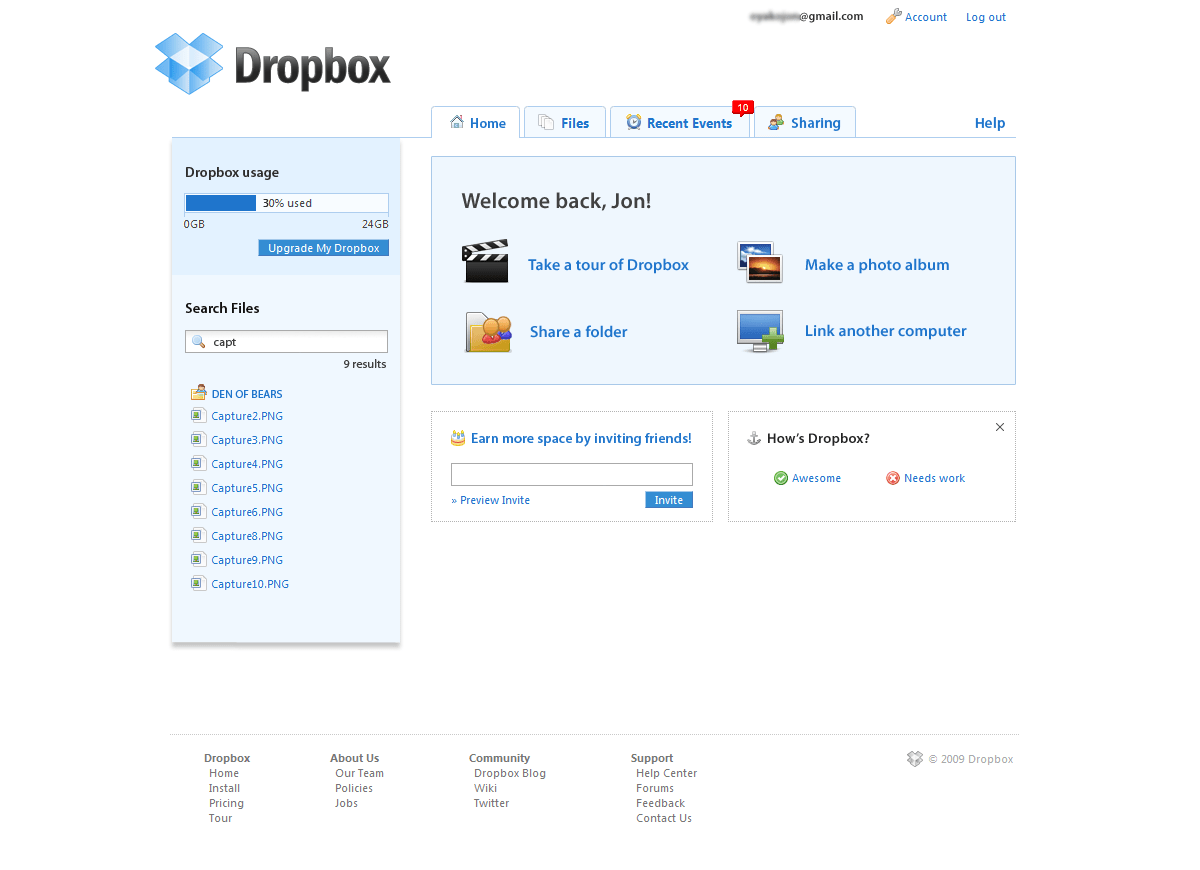Screen dimensions: 1200x870
Task: Switch to the Home tab
Action: tap(476, 122)
